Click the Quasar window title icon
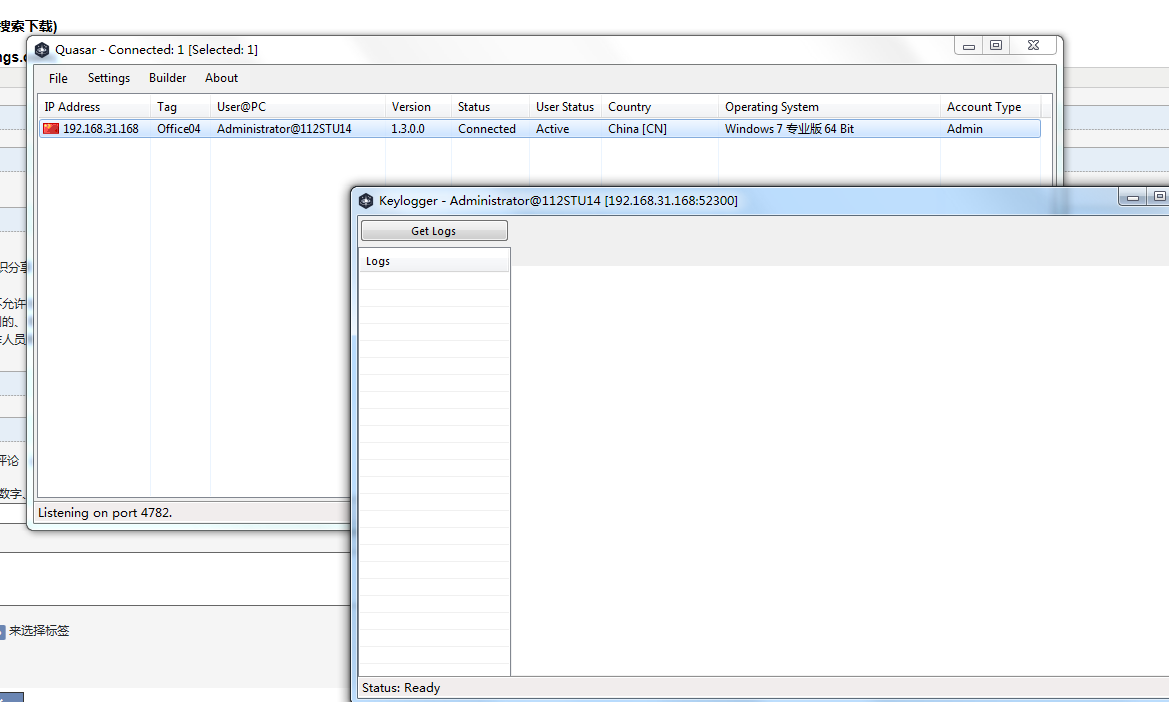 pyautogui.click(x=42, y=50)
